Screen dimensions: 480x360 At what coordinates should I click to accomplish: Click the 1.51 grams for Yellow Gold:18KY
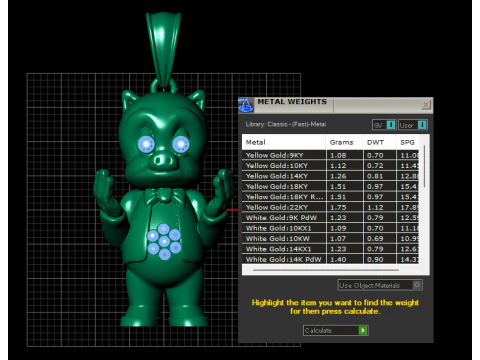pyautogui.click(x=345, y=186)
